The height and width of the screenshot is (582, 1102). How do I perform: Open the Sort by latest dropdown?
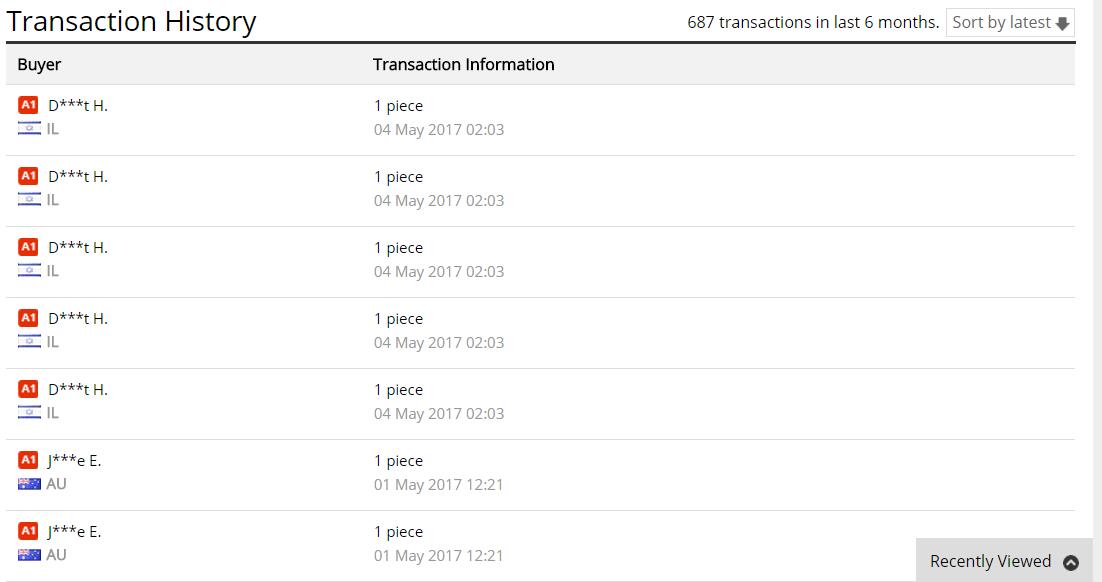[1010, 22]
